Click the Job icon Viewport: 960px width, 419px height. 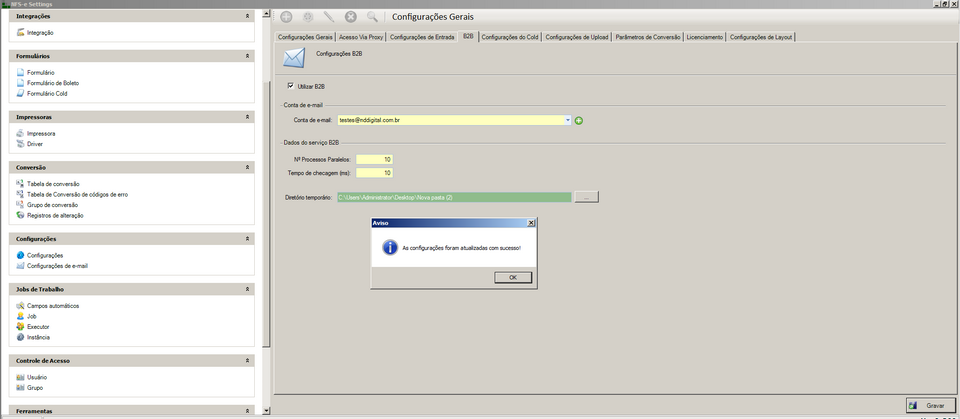[x=20, y=316]
